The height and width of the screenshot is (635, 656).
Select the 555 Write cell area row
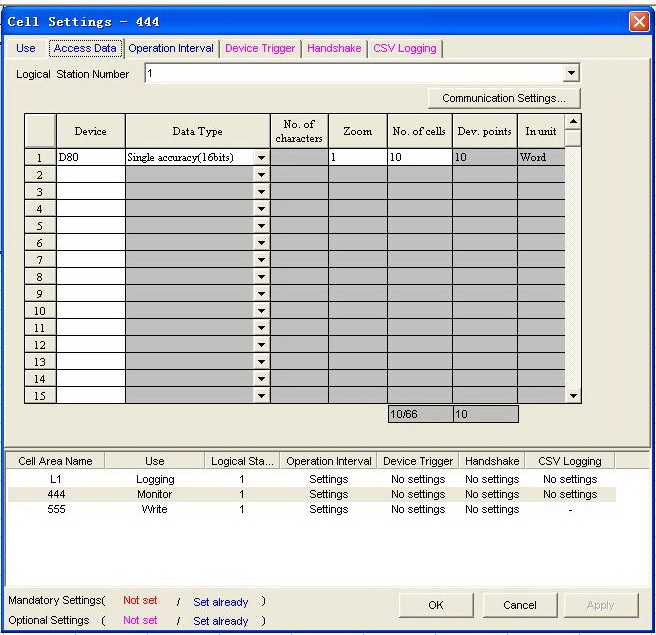click(155, 509)
